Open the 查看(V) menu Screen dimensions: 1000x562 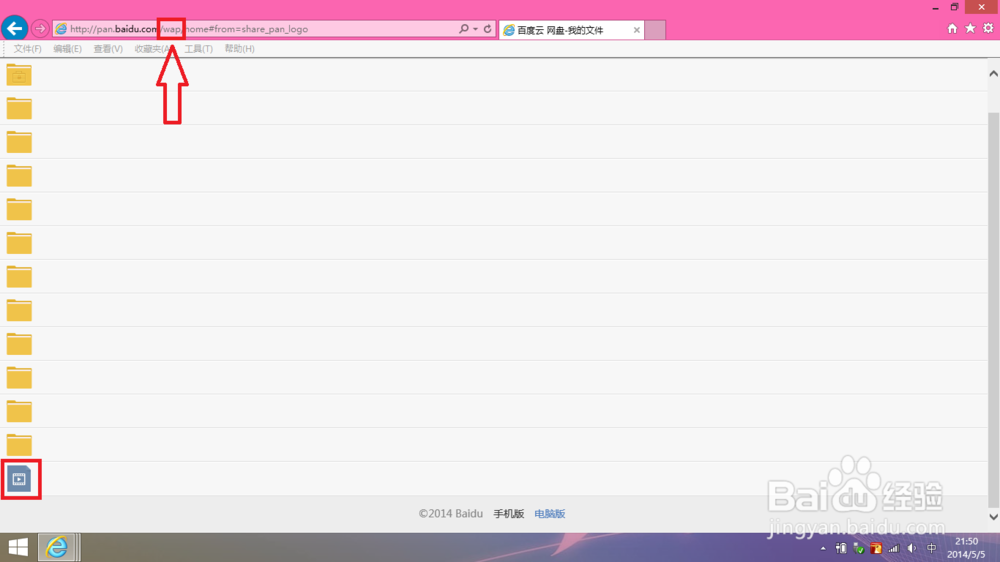pos(108,48)
